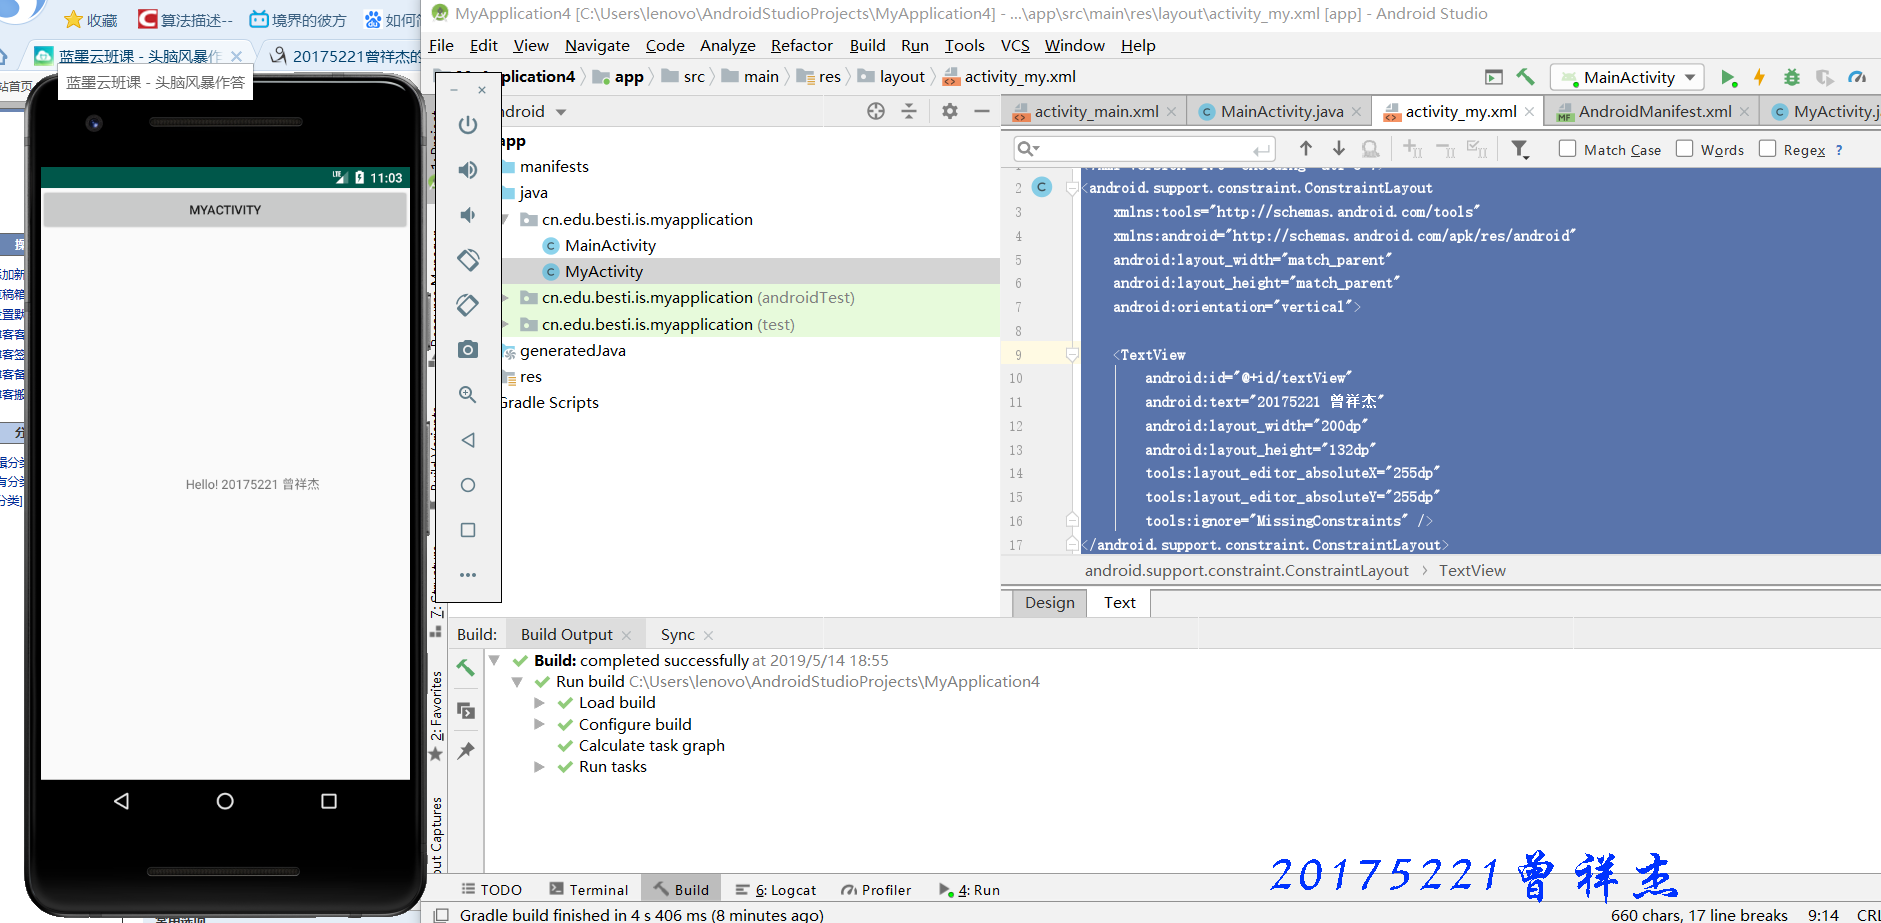The image size is (1881, 923).
Task: Collapse Build completed successfully node
Action: 494,661
